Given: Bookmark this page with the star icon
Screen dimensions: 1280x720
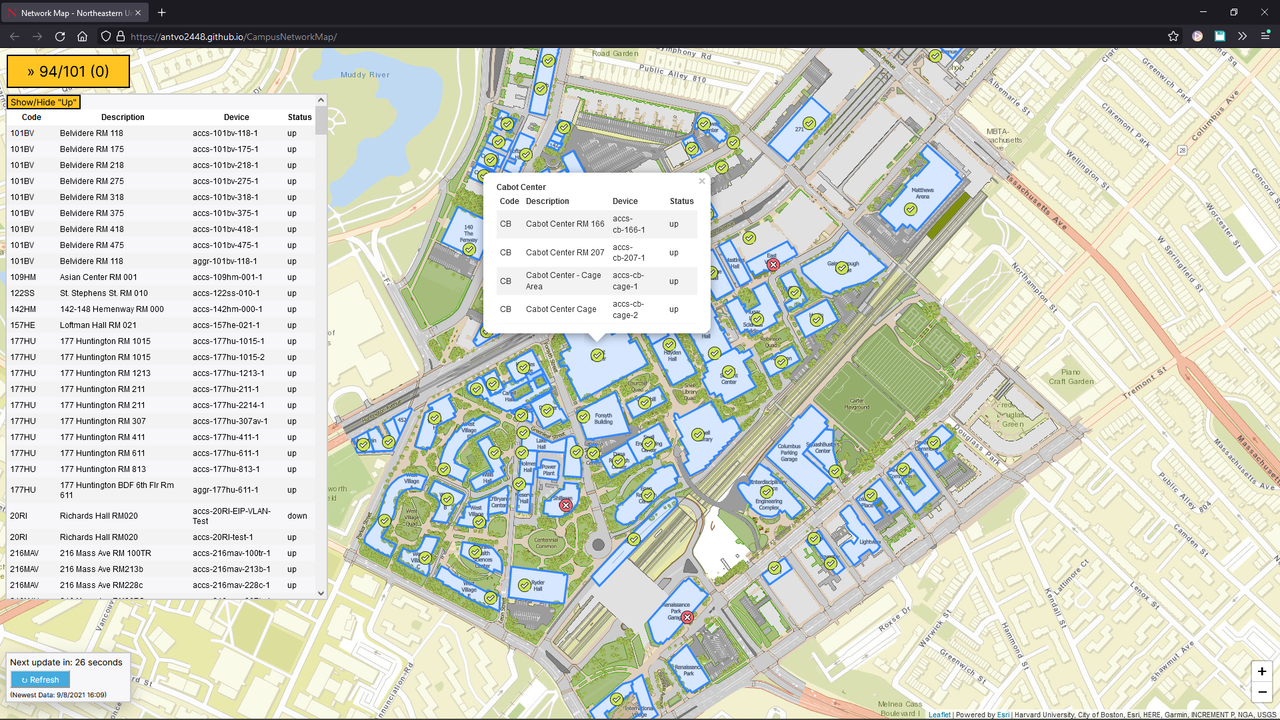Looking at the screenshot, I should tap(1173, 36).
